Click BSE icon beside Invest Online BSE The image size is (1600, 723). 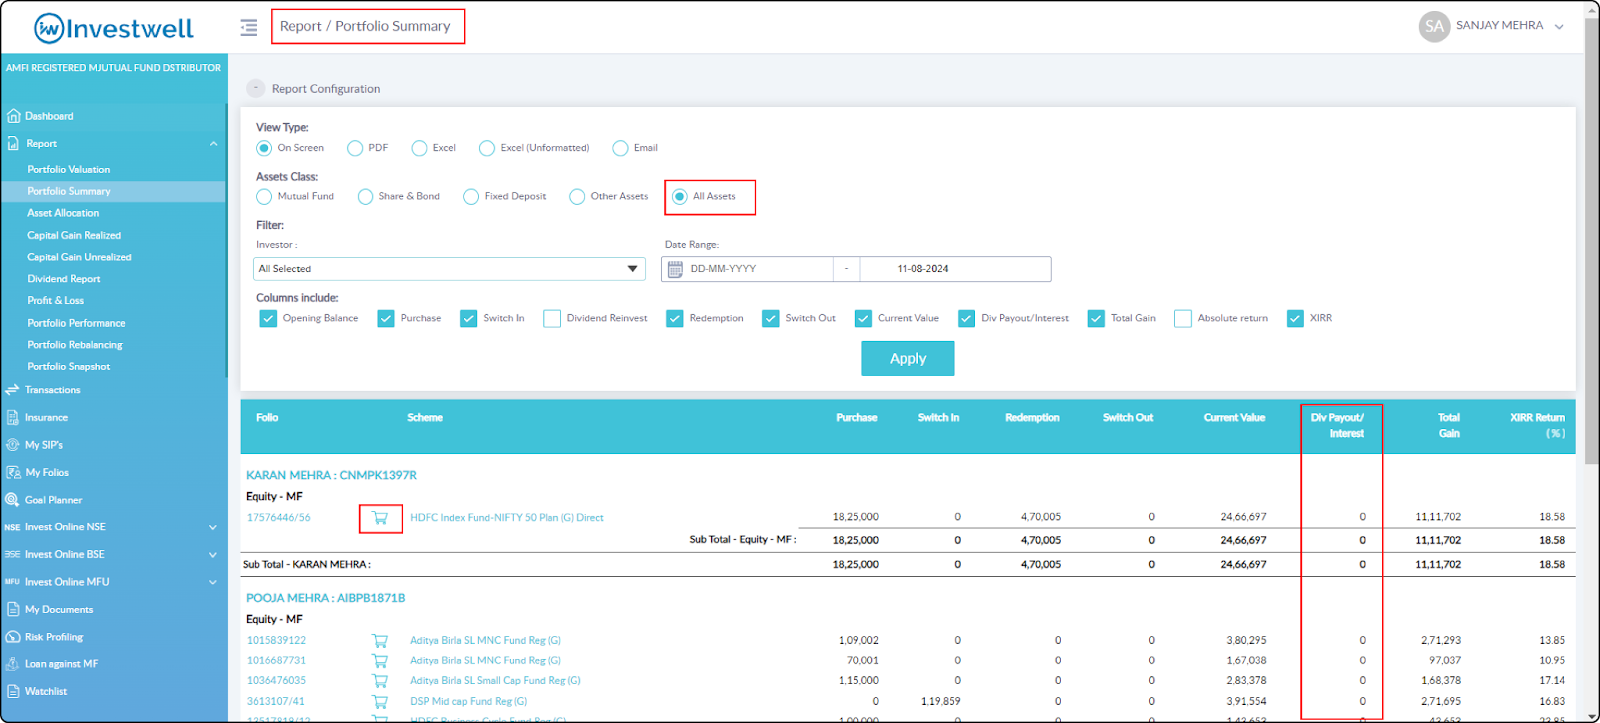click(x=12, y=554)
